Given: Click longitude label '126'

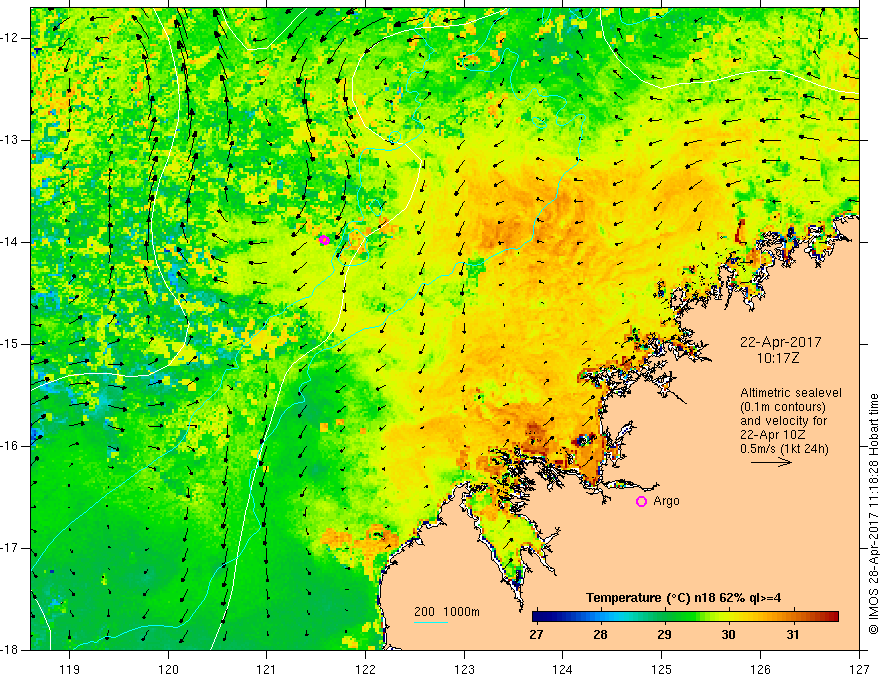Looking at the screenshot, I should pyautogui.click(x=760, y=669).
